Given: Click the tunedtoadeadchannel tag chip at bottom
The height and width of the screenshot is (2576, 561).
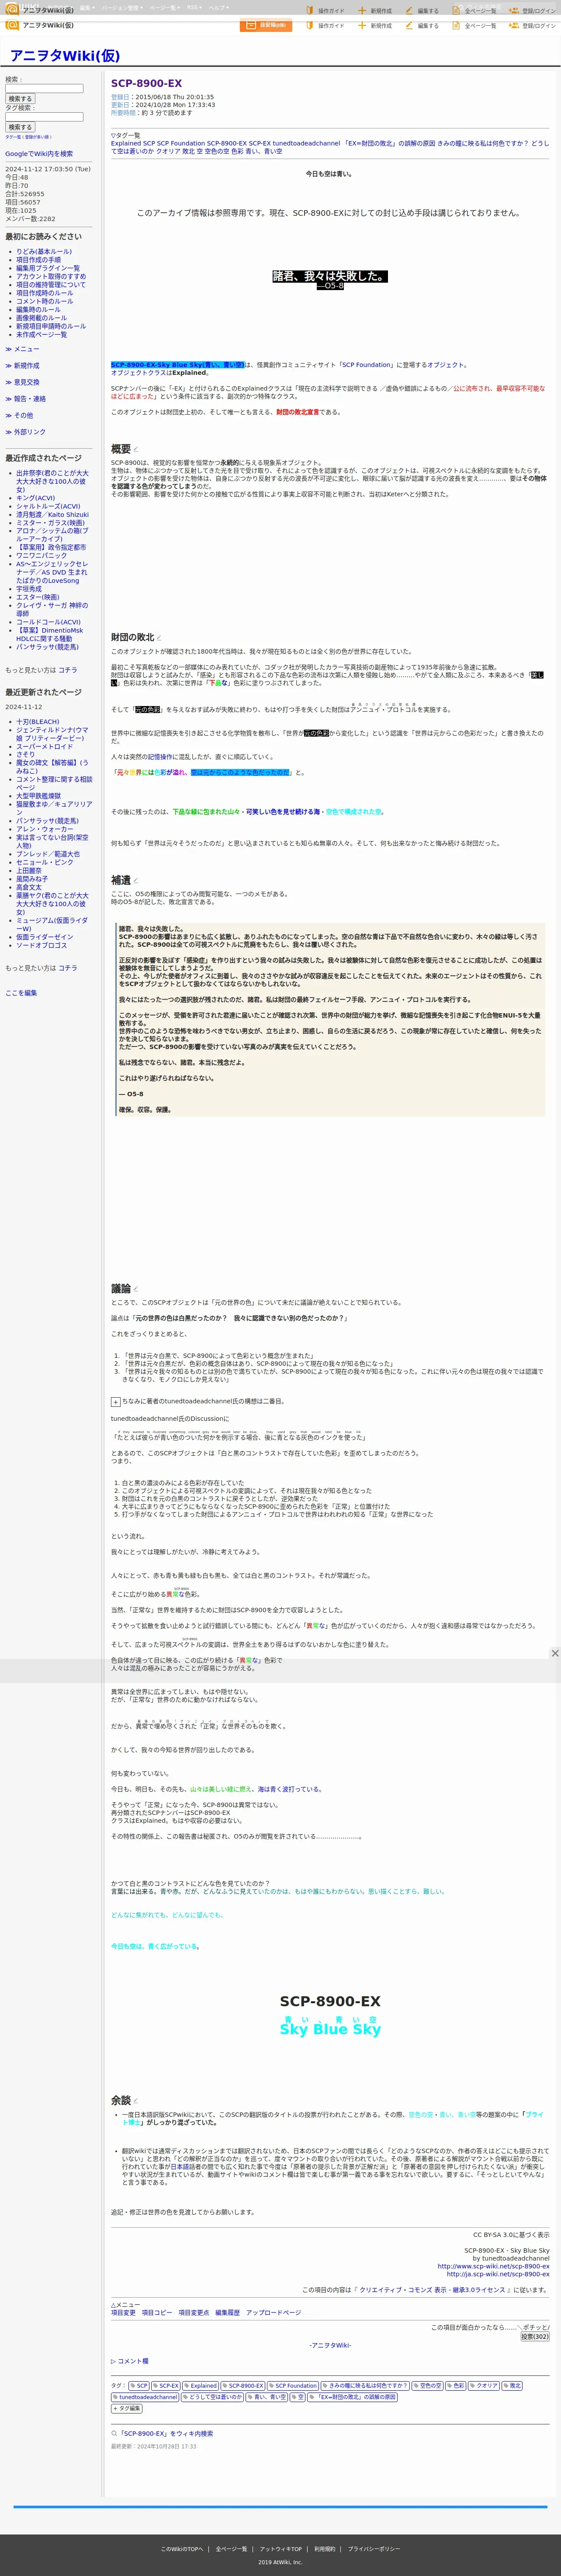Looking at the screenshot, I should pos(146,2397).
